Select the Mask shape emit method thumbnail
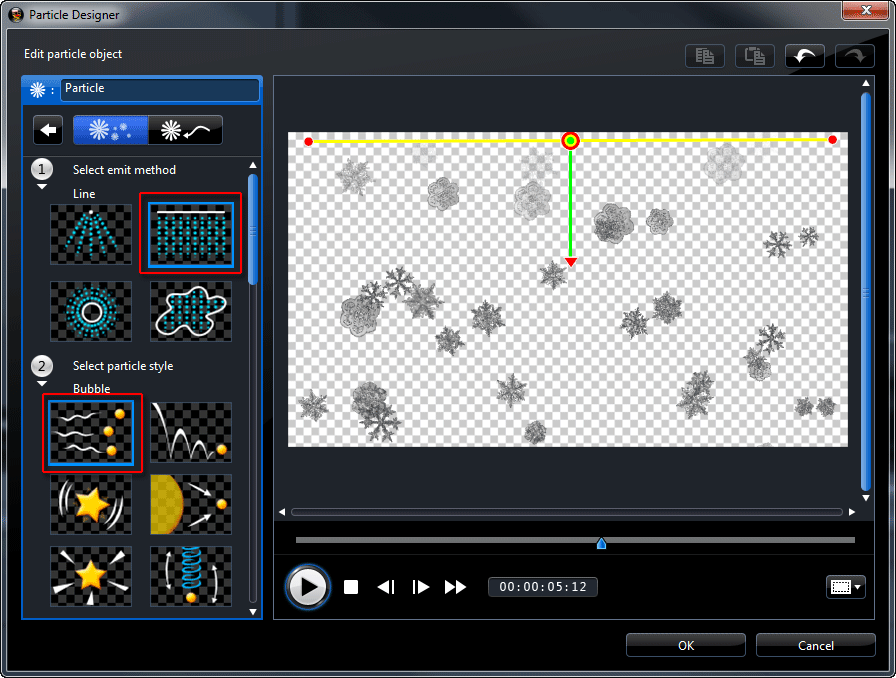 point(191,311)
